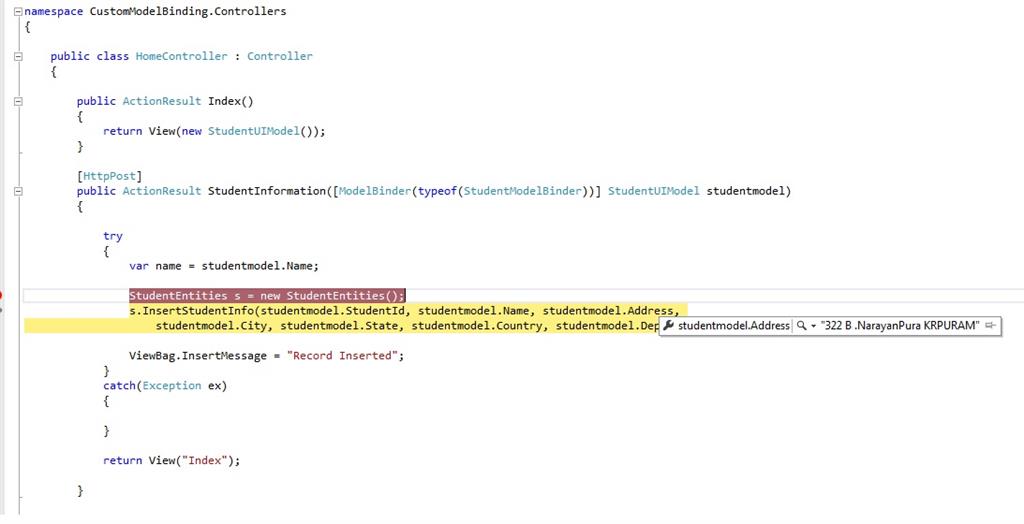
Task: Click the Exception type in catch clause
Action: (172, 385)
